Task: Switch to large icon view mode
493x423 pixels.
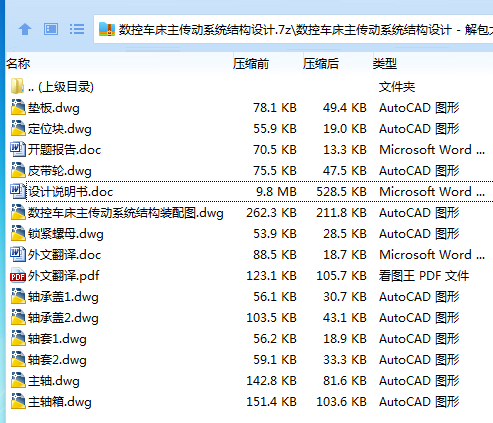Action: click(x=51, y=29)
